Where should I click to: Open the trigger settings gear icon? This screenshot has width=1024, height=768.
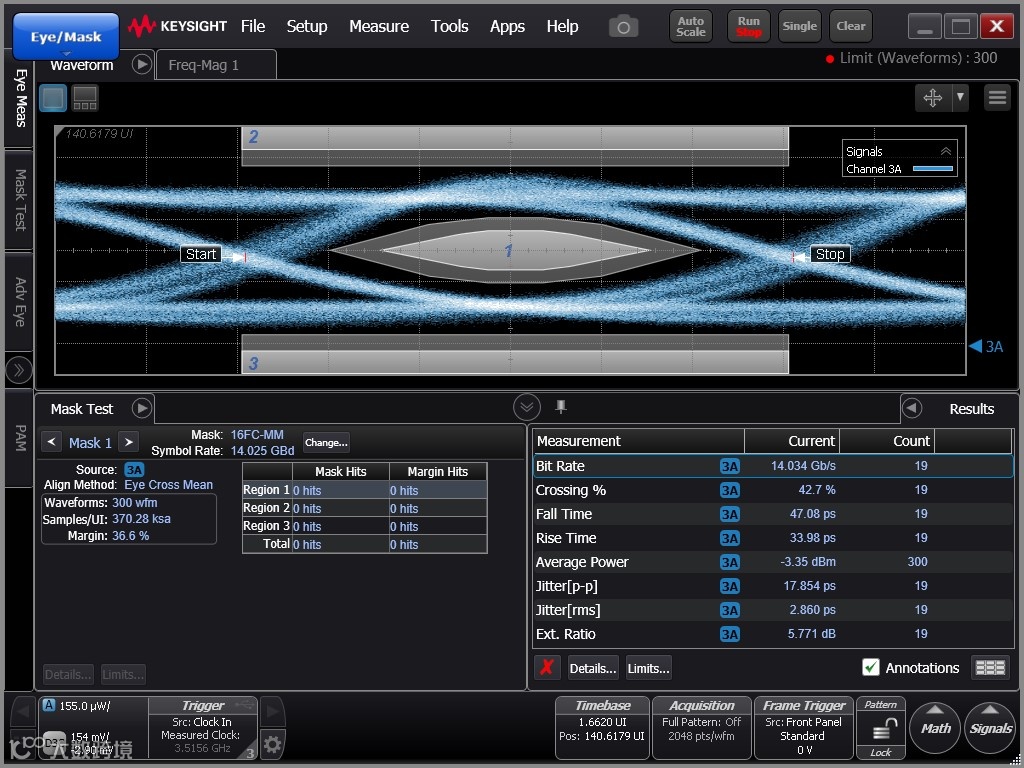[x=272, y=742]
